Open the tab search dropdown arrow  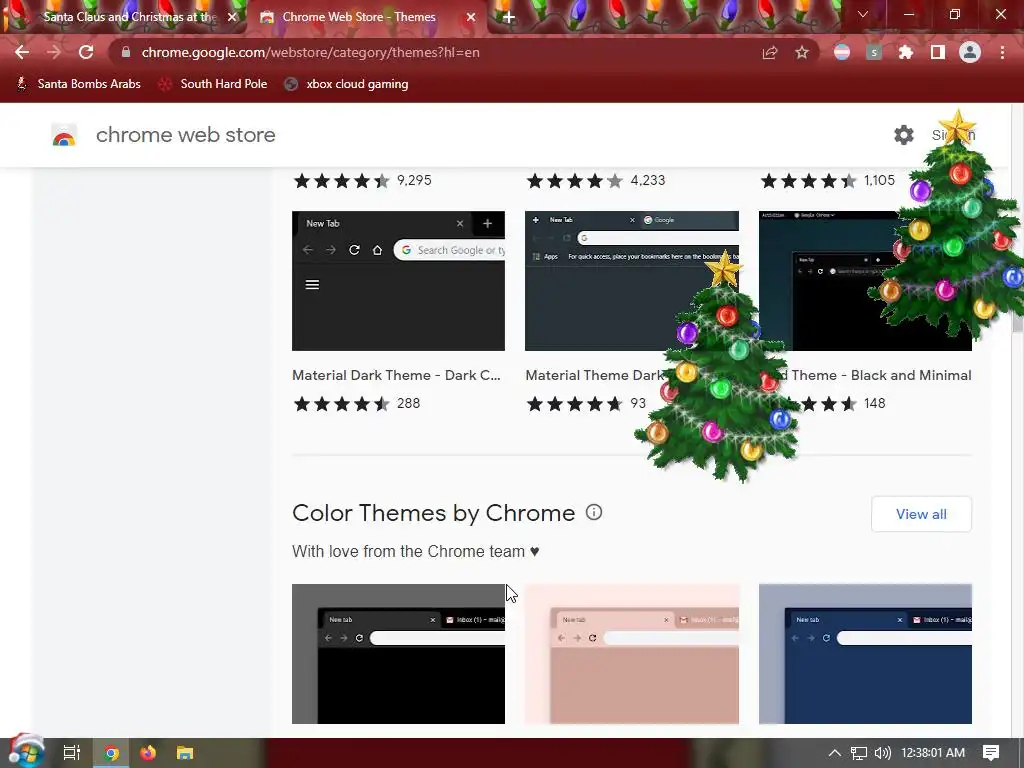pyautogui.click(x=863, y=14)
